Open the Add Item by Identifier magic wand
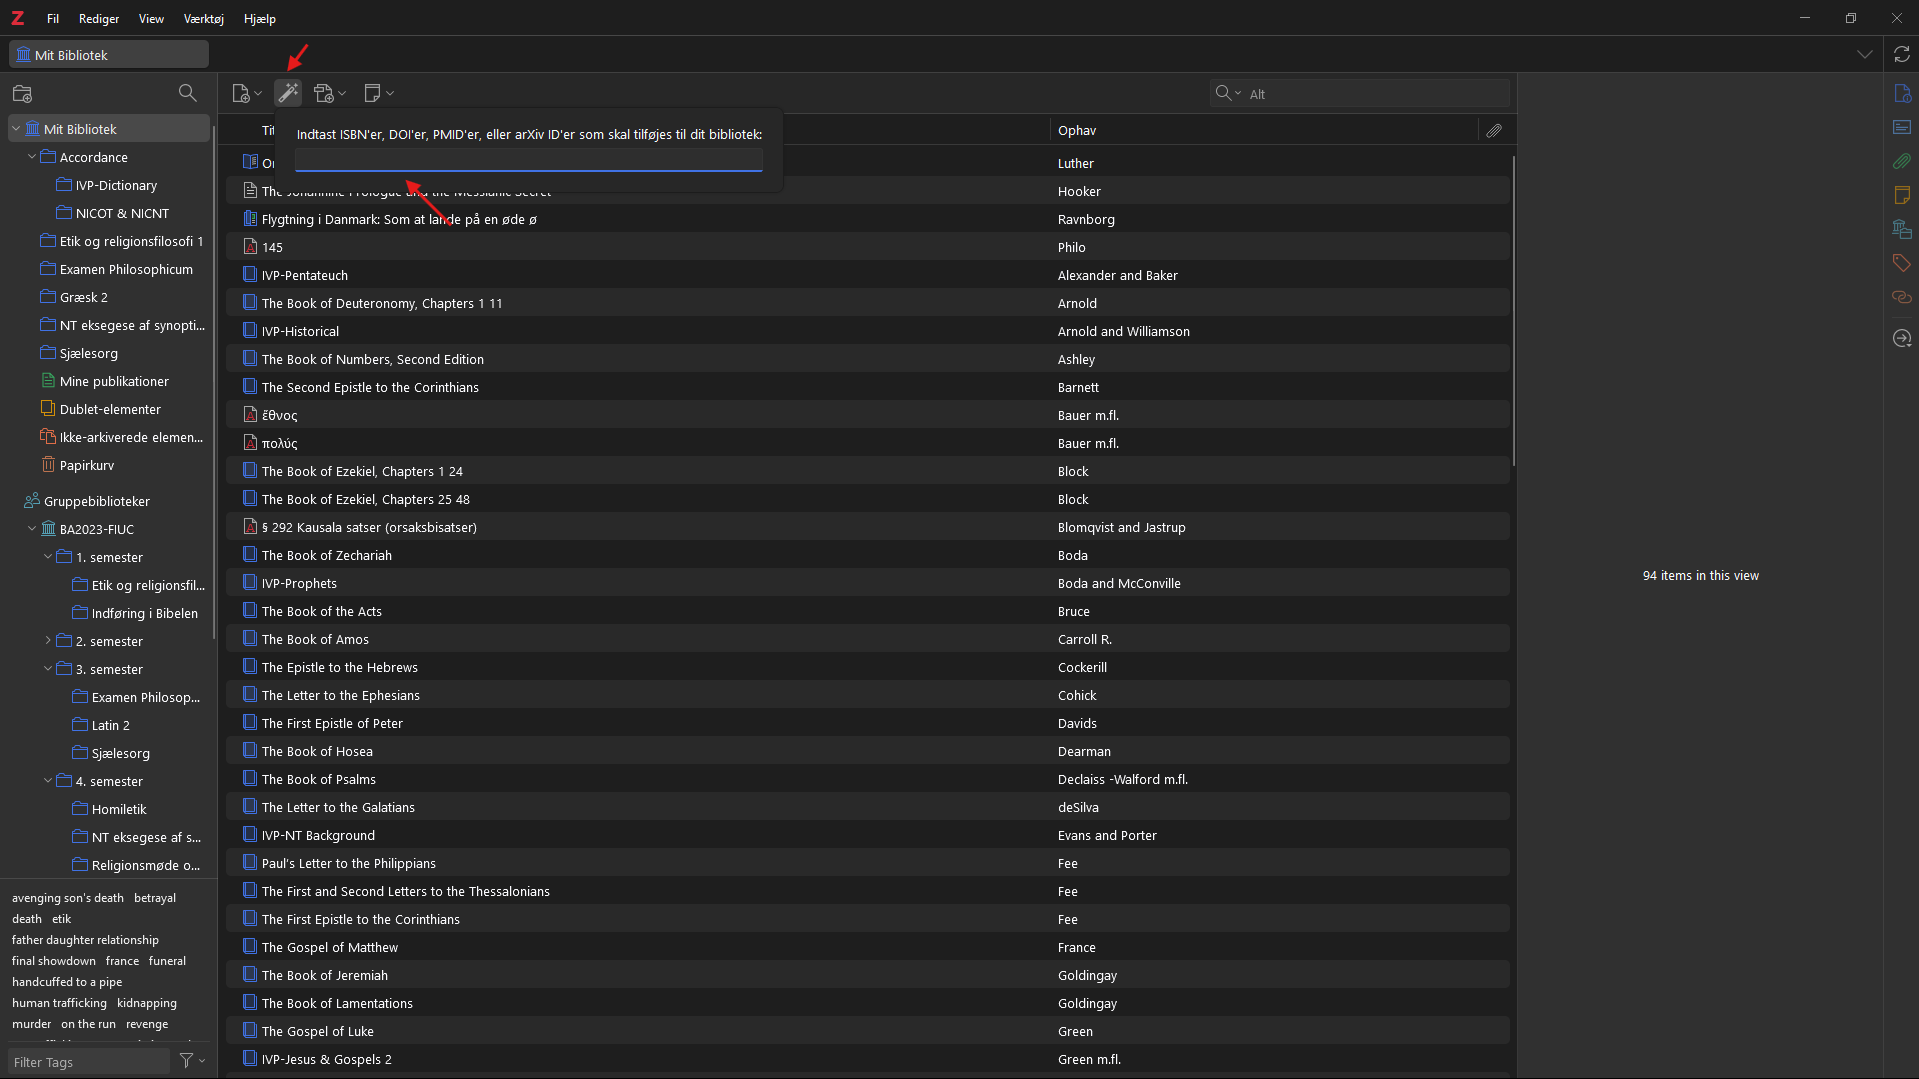This screenshot has height=1079, width=1919. pos(287,92)
